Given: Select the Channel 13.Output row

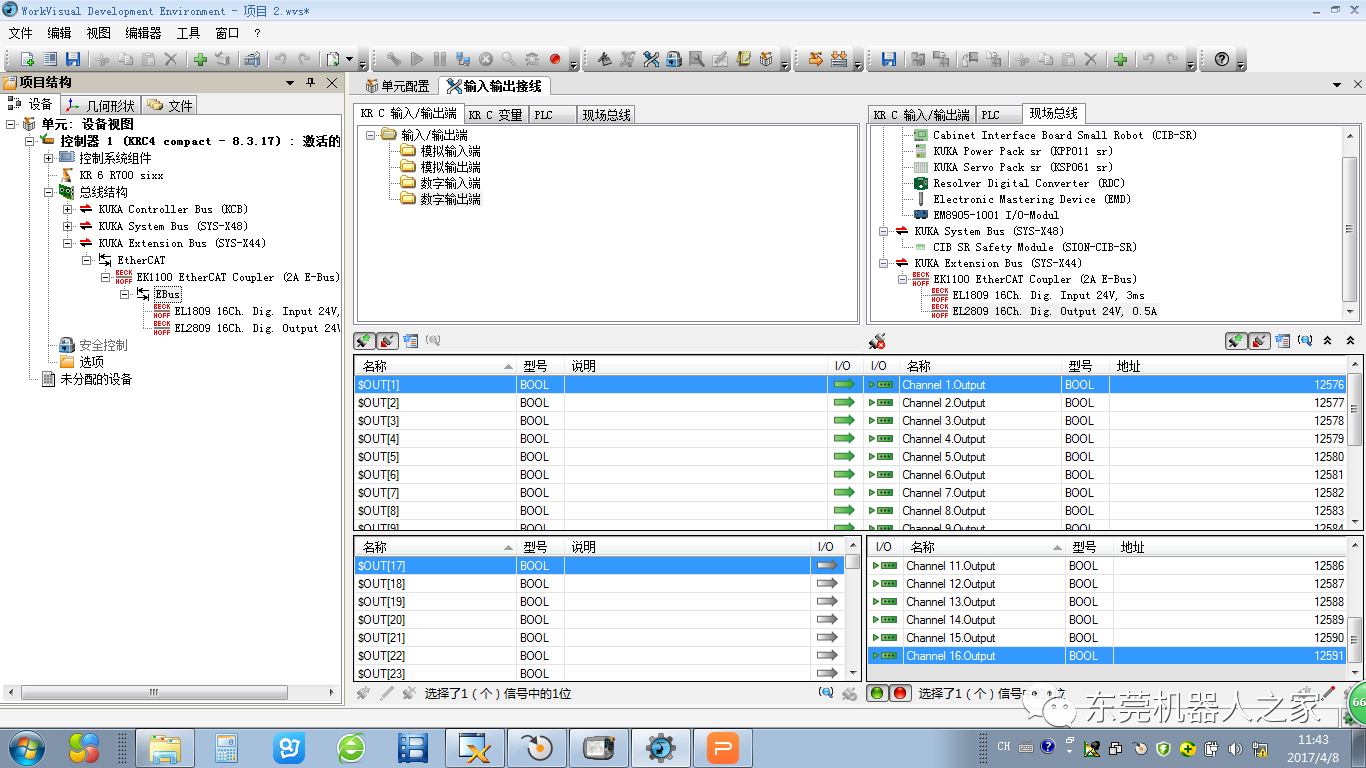Looking at the screenshot, I should [x=1106, y=602].
